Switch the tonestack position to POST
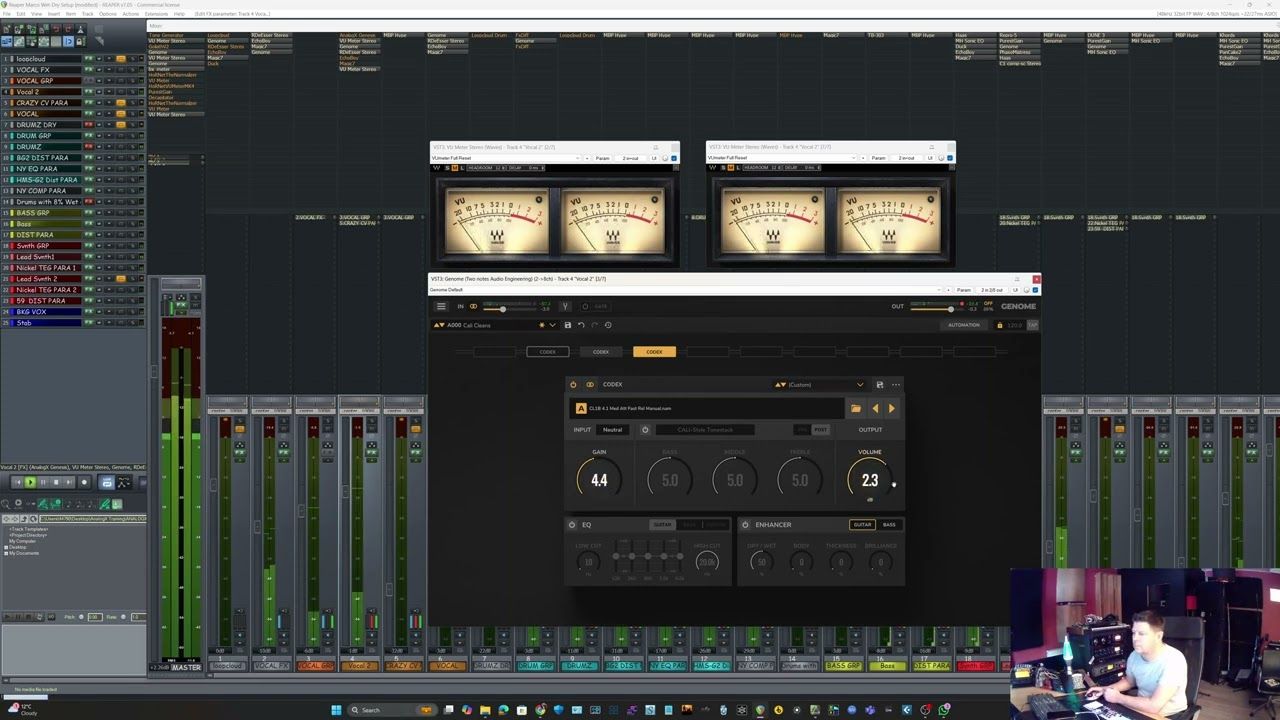 (x=821, y=430)
